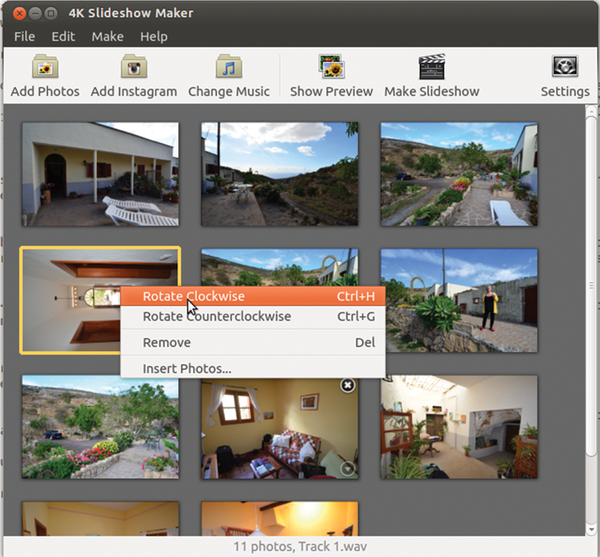Open the Settings toolbar icon
The height and width of the screenshot is (557, 600).
pos(565,66)
